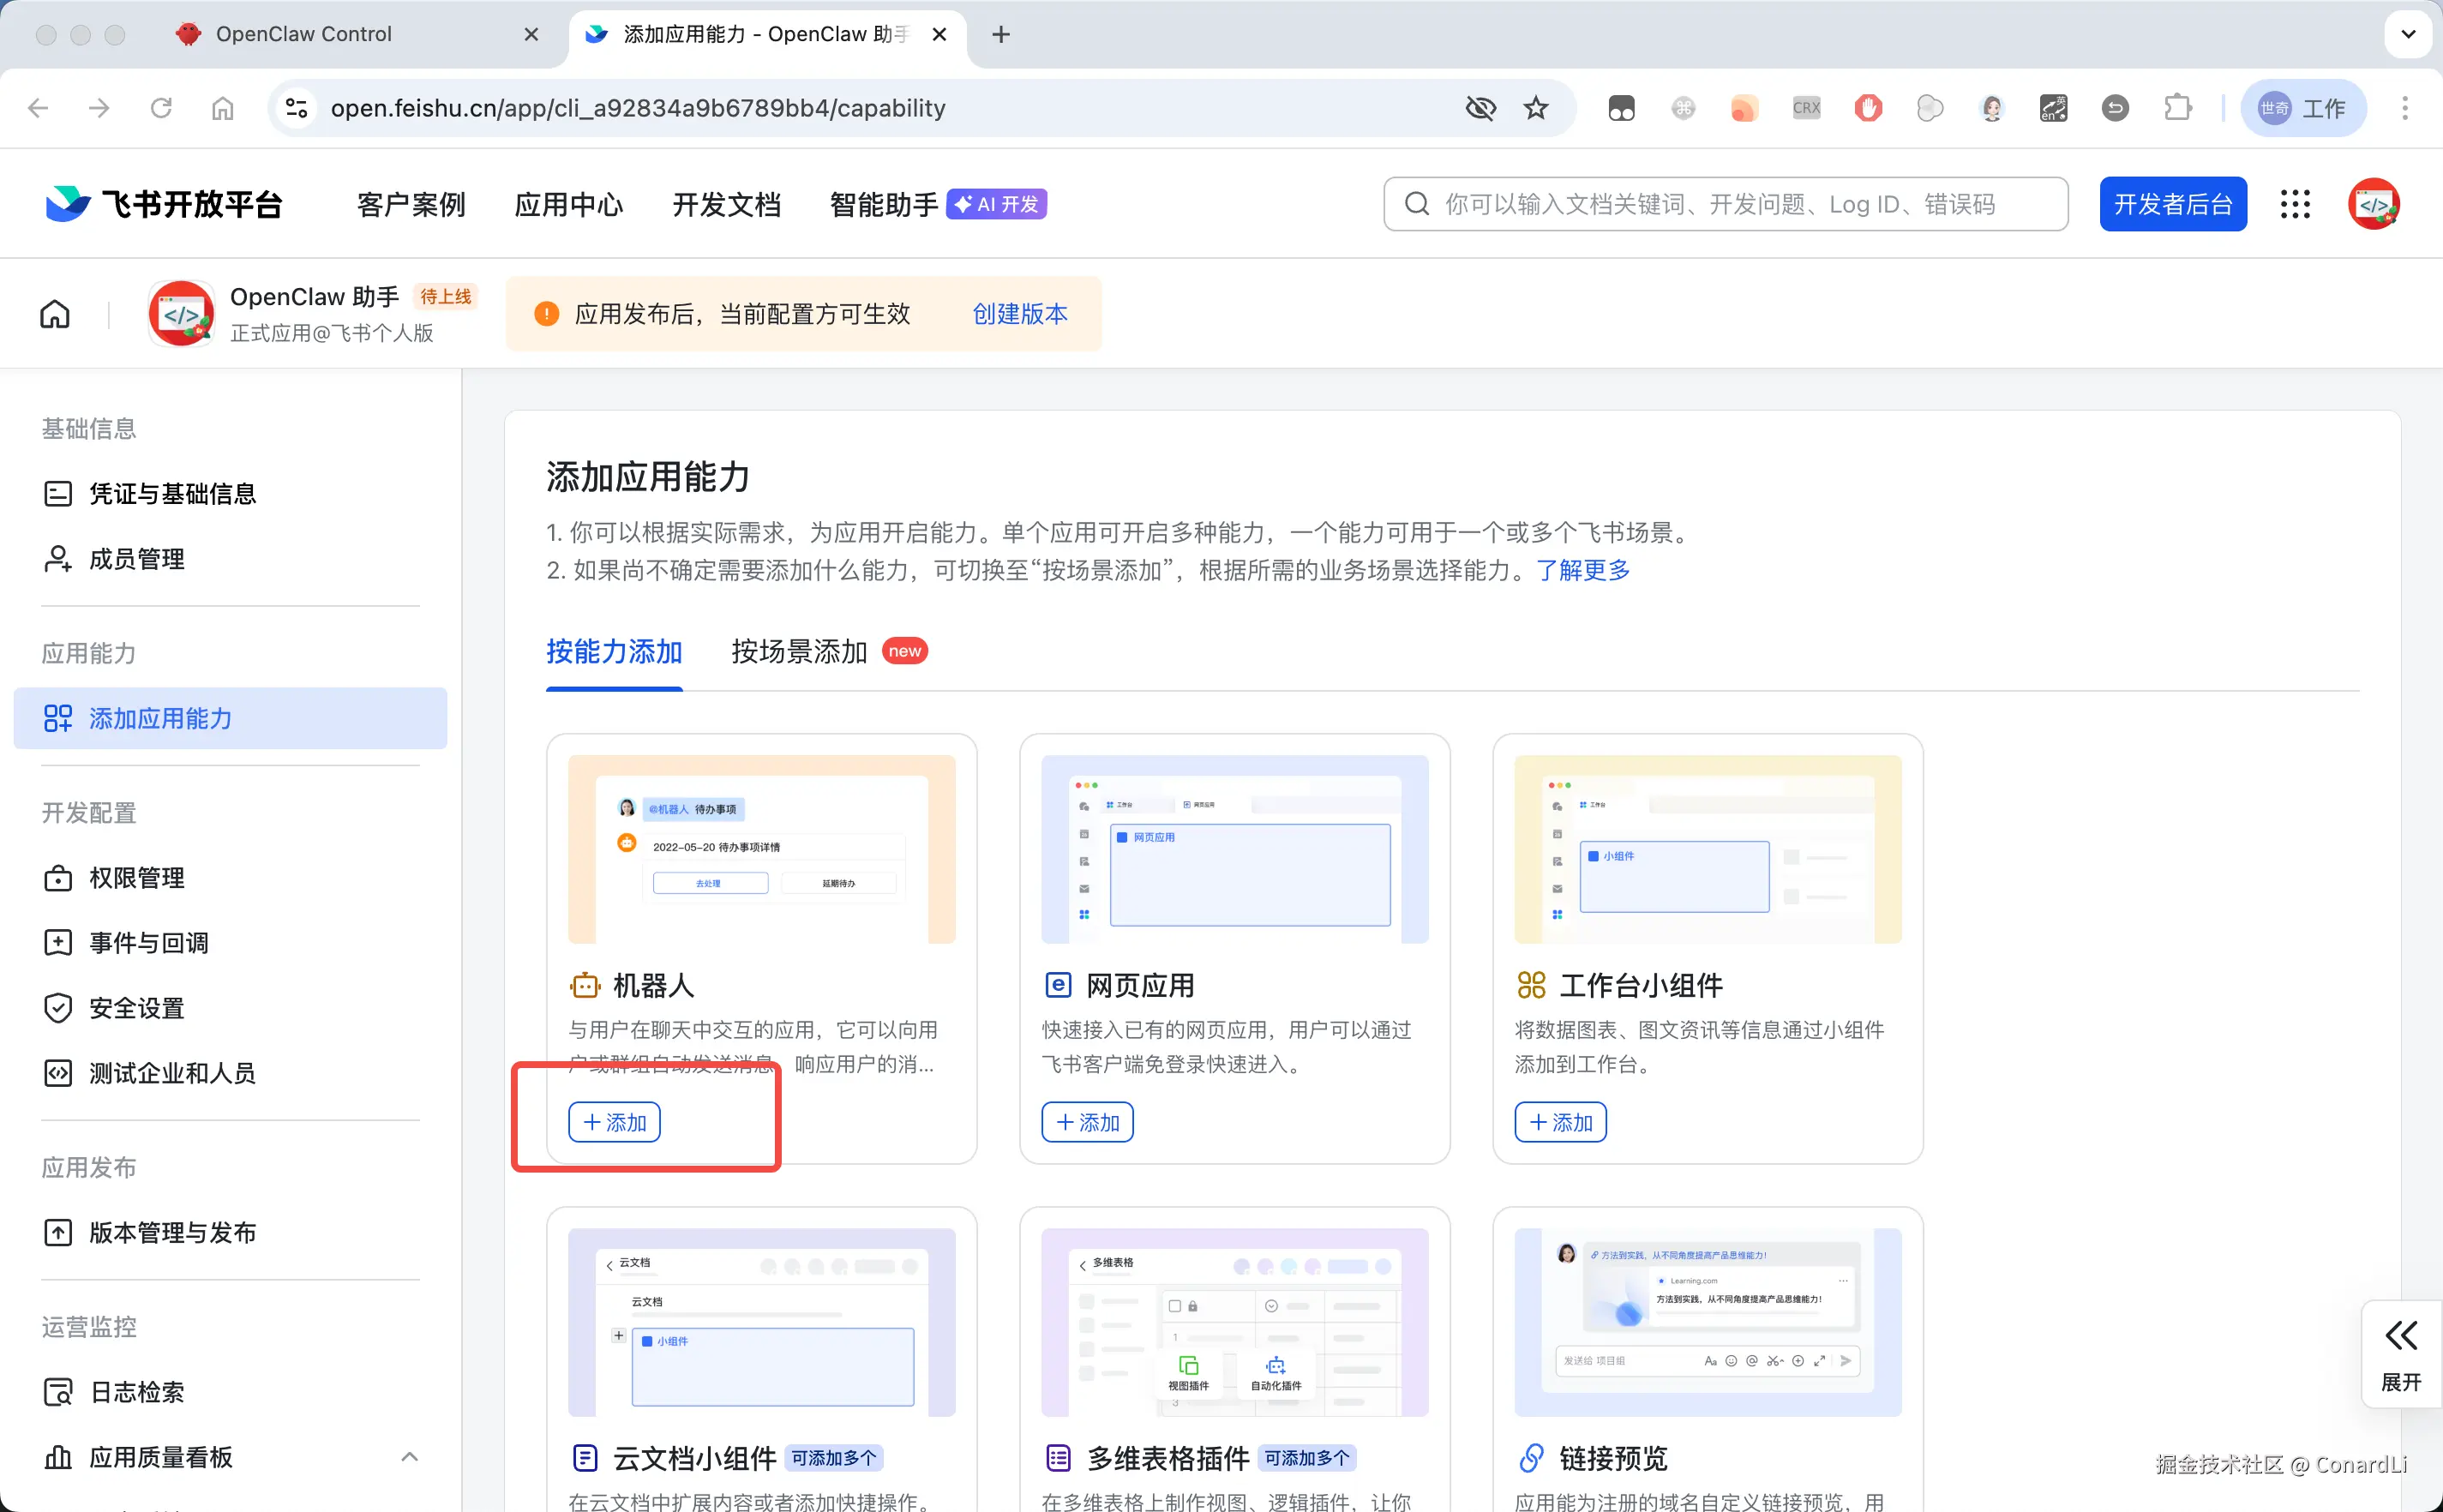Expand the 展开 side panel
Screen dimensions: 2443x1512
[2401, 1354]
